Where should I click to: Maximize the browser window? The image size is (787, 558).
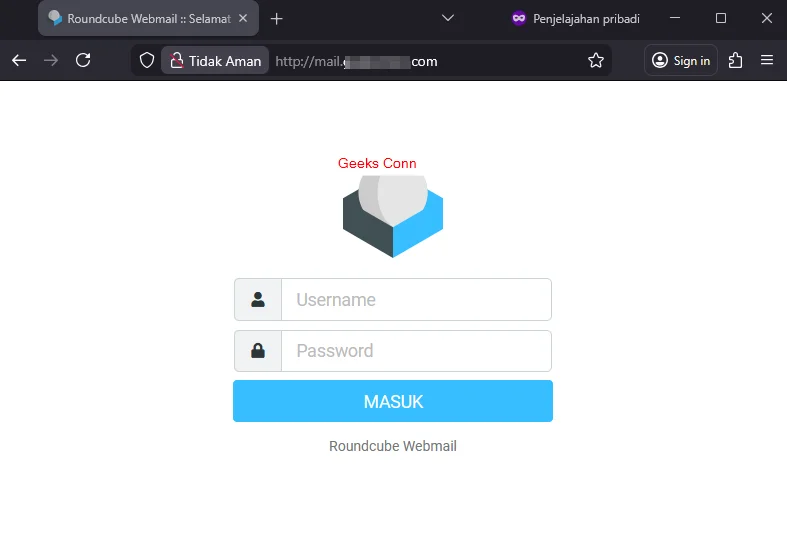[x=721, y=19]
